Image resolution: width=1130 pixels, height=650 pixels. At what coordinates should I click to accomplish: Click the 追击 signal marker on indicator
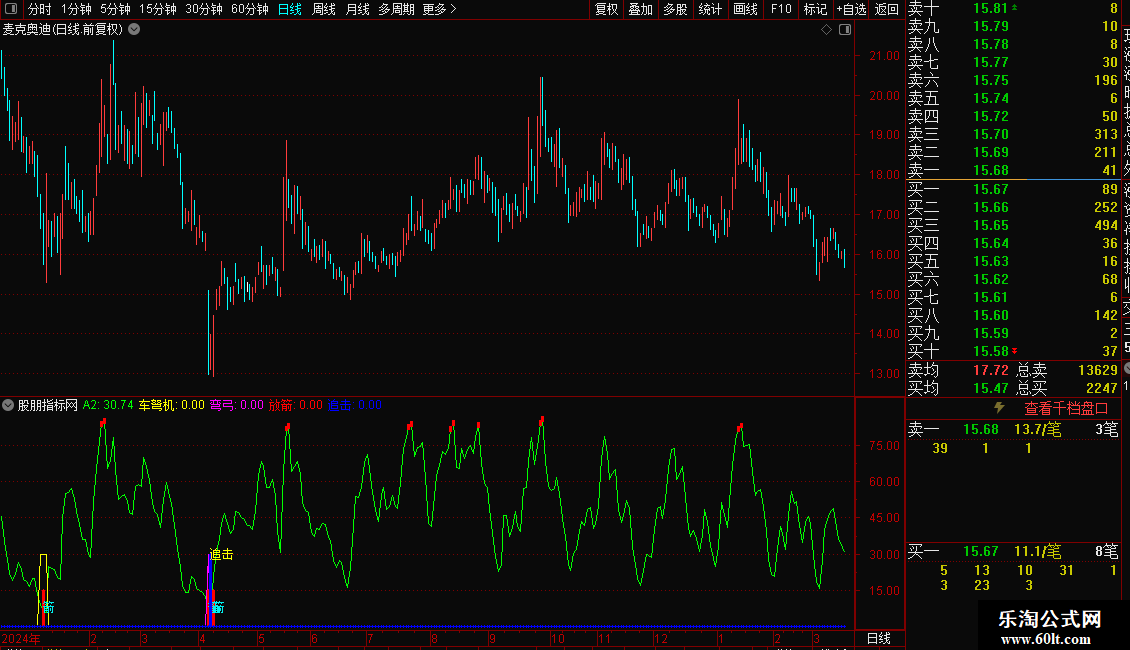point(221,554)
